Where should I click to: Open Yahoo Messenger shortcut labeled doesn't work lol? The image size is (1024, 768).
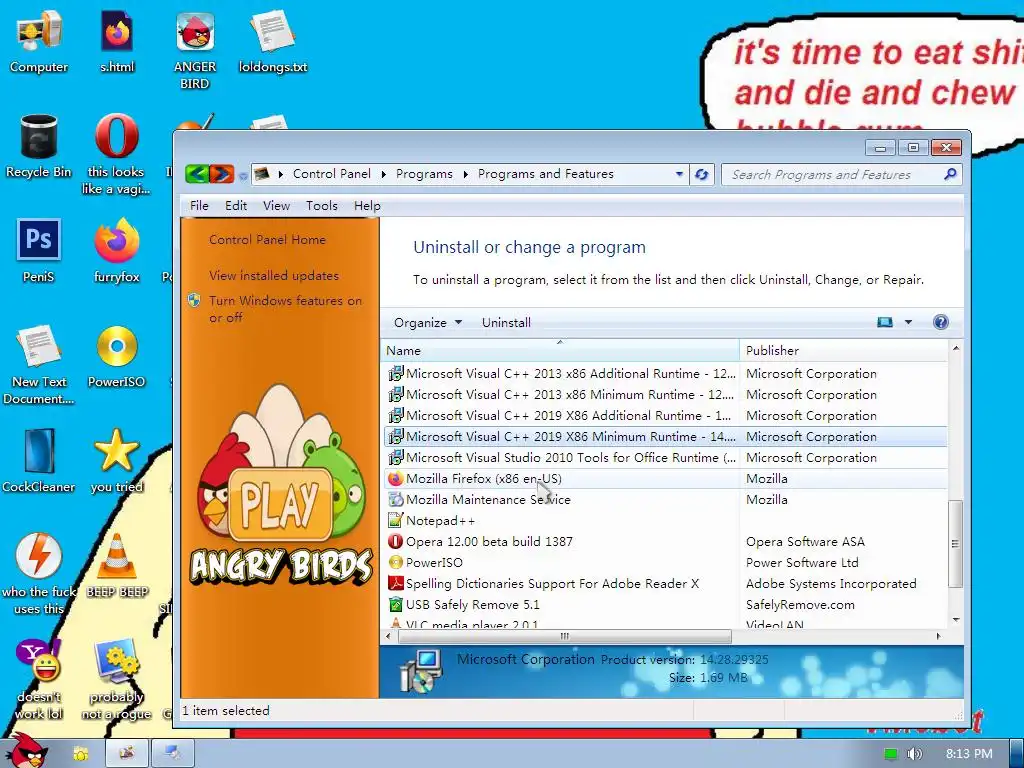(39, 679)
